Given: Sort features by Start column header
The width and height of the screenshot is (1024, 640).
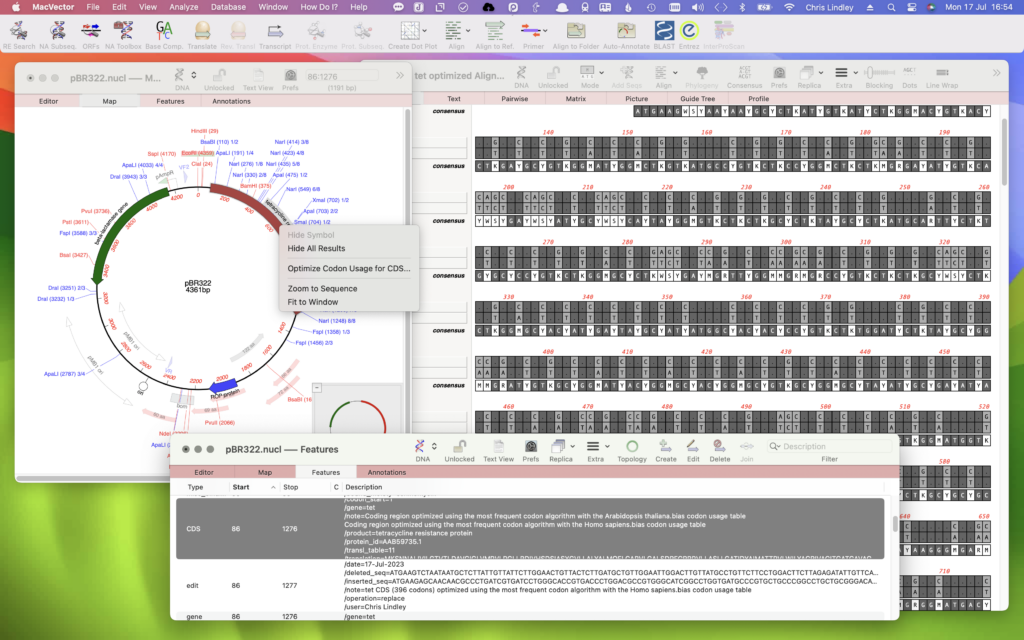Looking at the screenshot, I should pyautogui.click(x=251, y=487).
